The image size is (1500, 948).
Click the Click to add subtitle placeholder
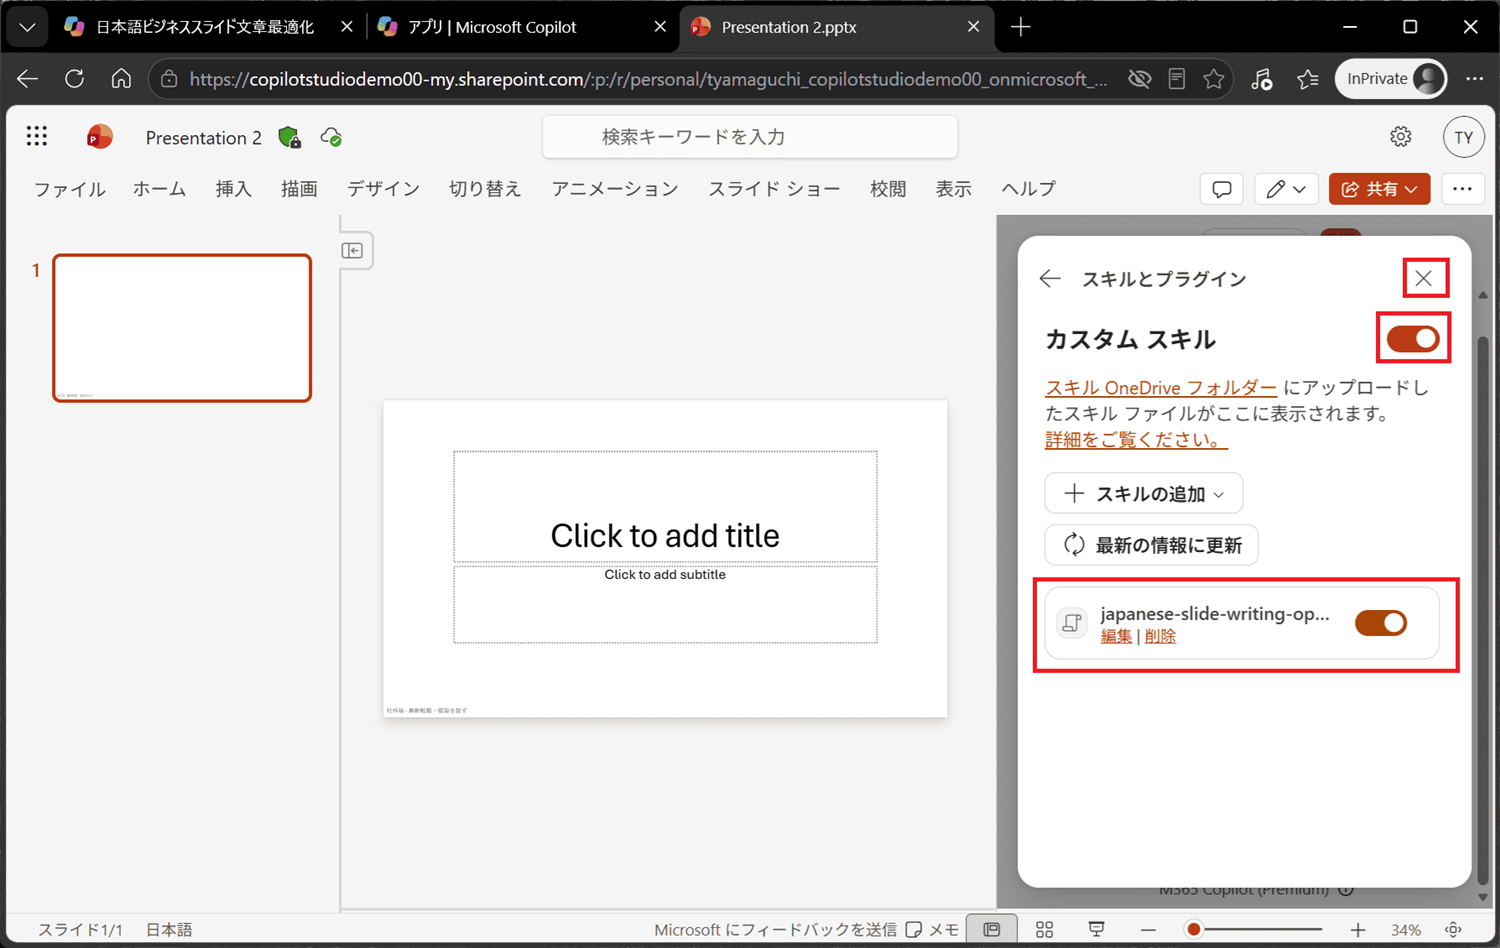[665, 604]
